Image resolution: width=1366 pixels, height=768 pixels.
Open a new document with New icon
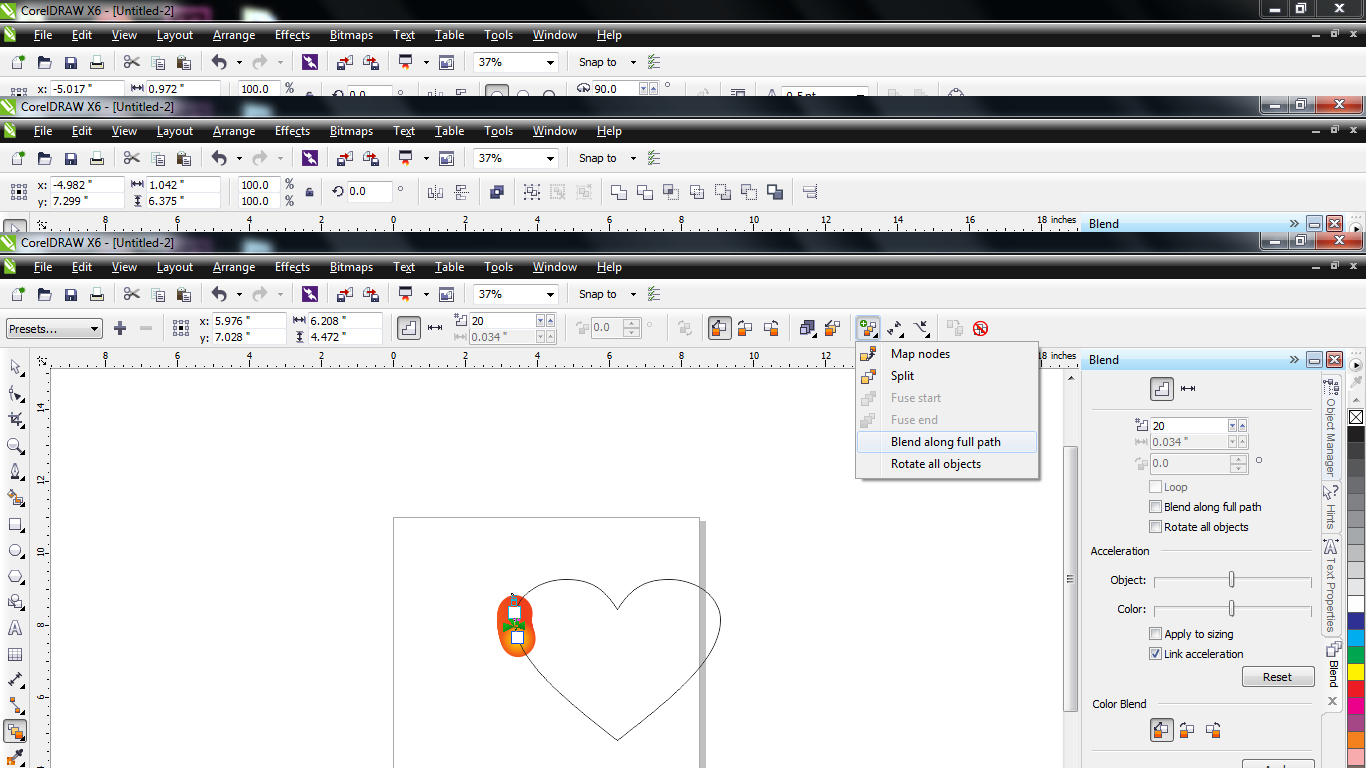16,294
